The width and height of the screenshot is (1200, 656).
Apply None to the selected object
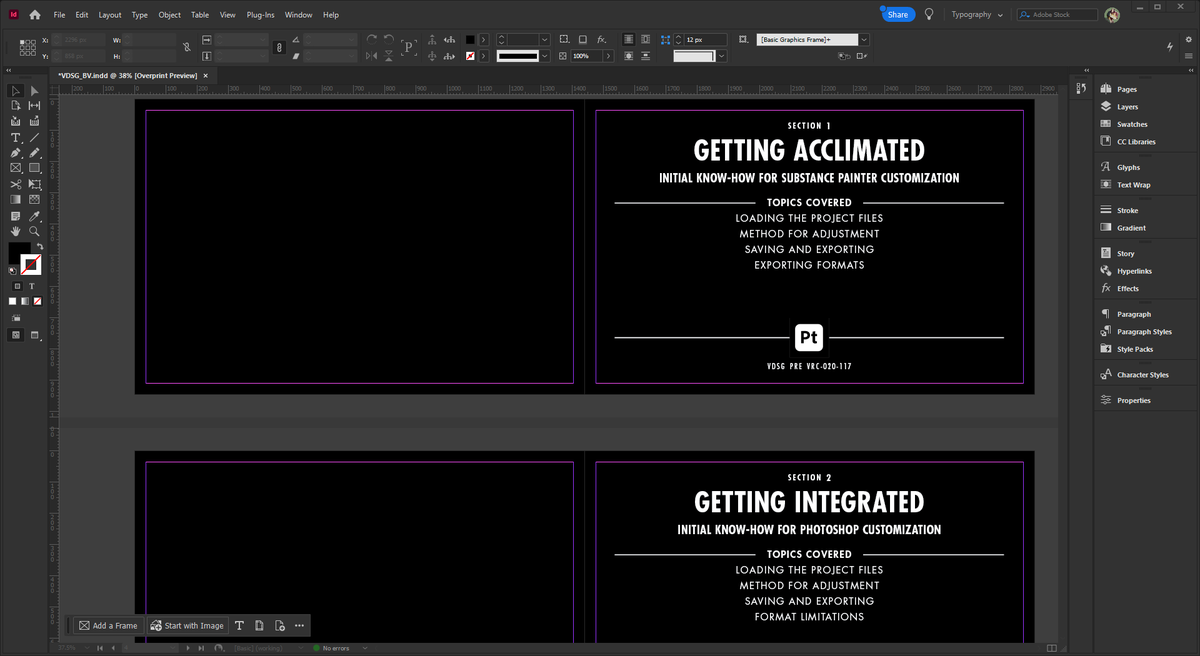[37, 301]
